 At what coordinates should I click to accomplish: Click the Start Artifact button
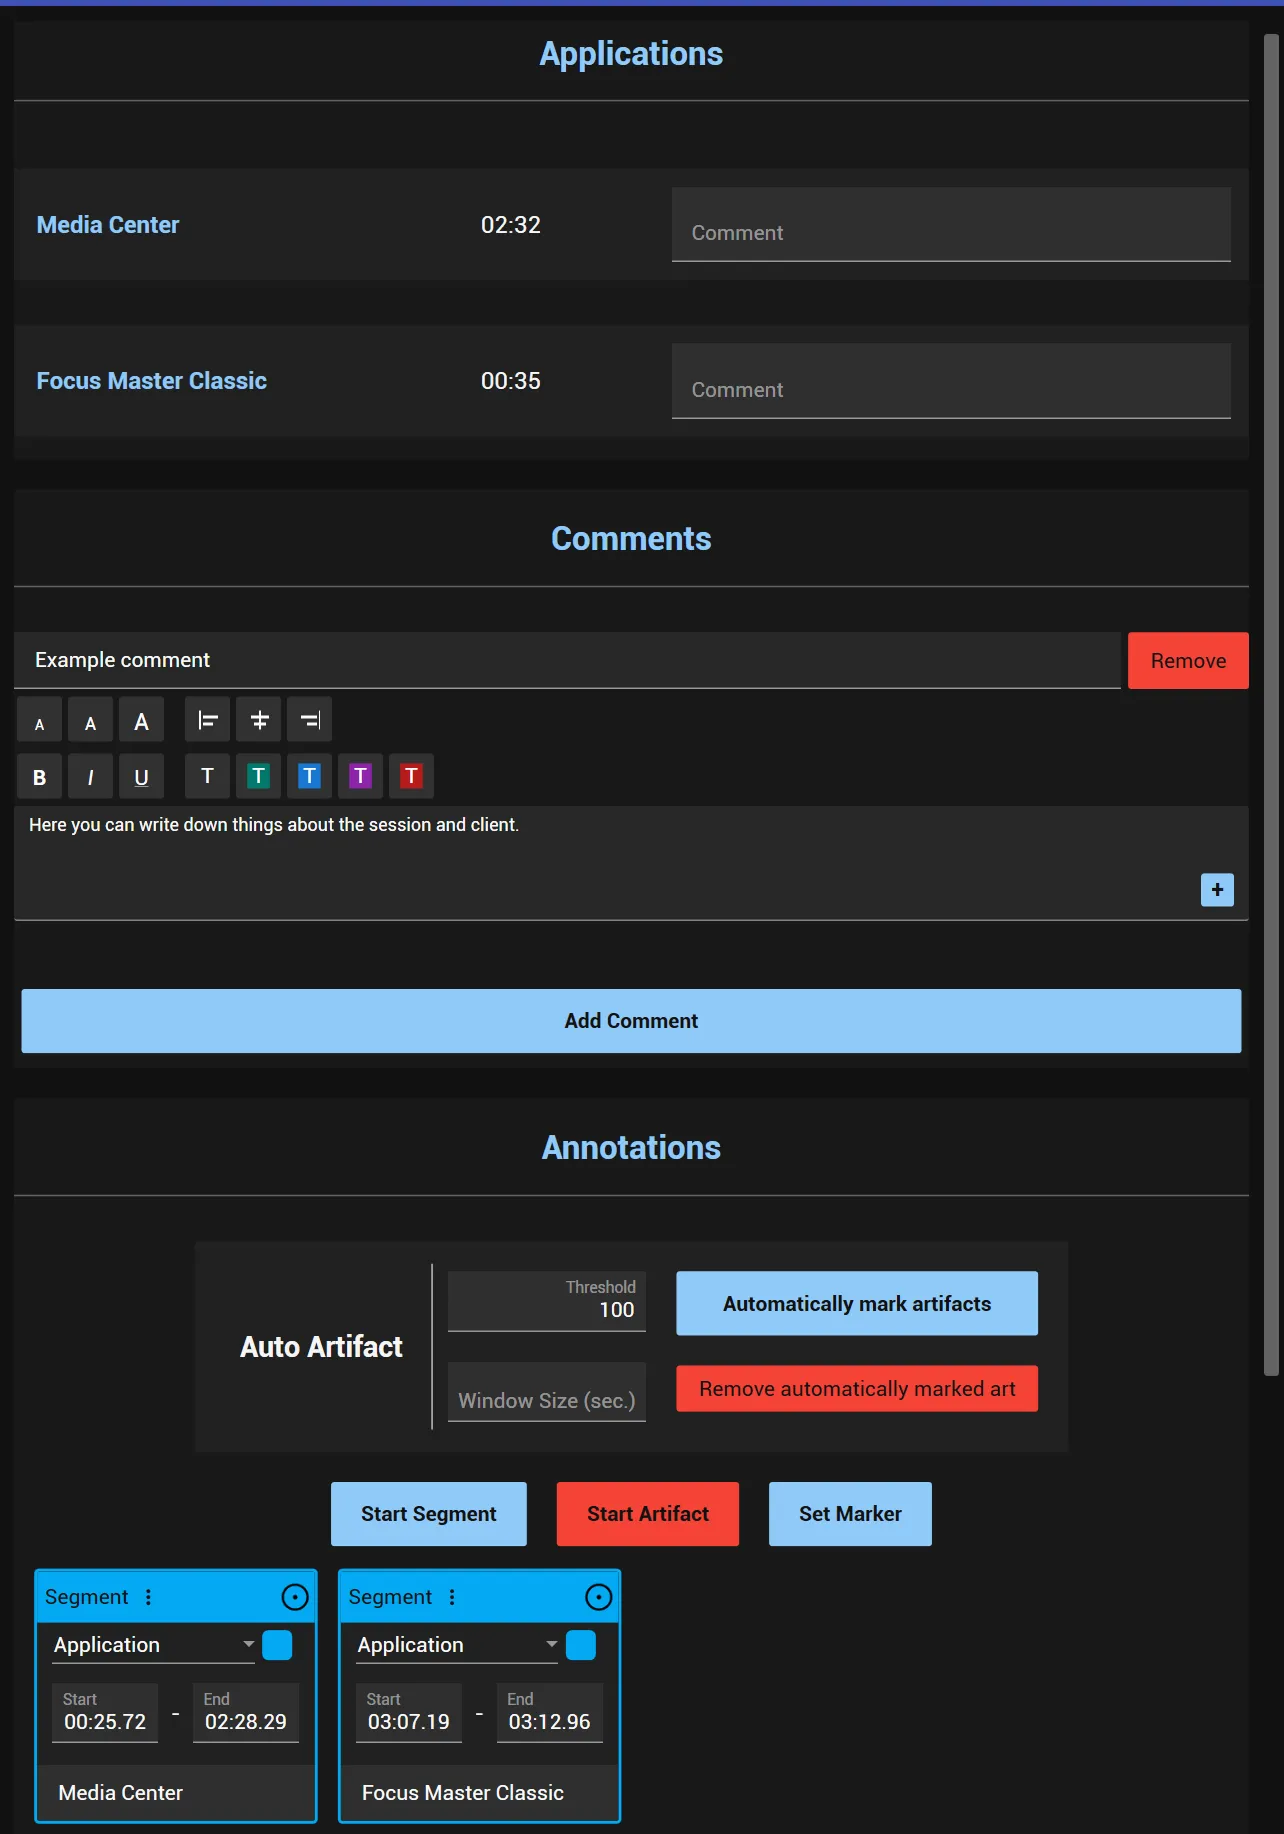(x=648, y=1514)
